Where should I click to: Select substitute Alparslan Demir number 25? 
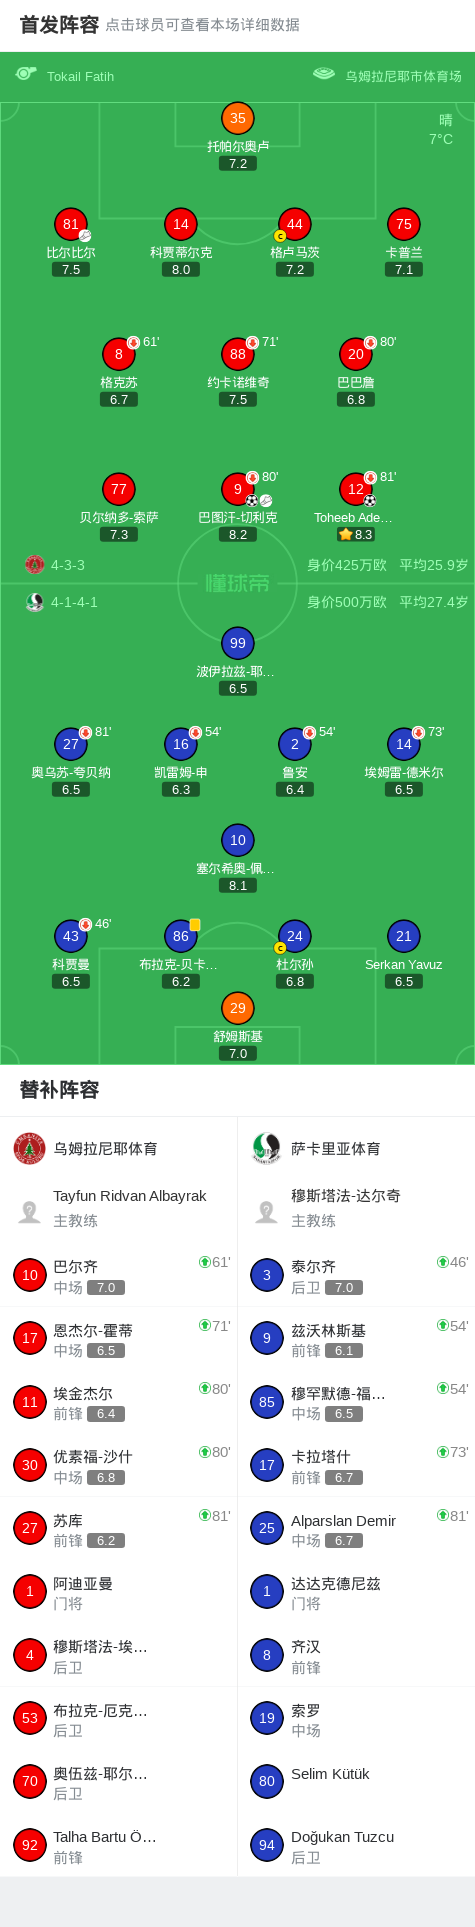(x=356, y=1528)
